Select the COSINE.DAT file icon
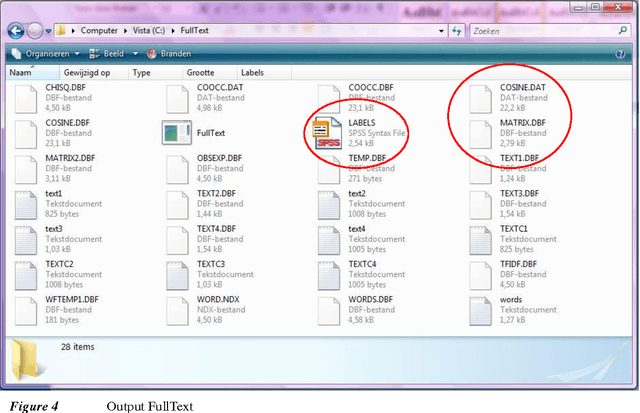 tap(483, 97)
